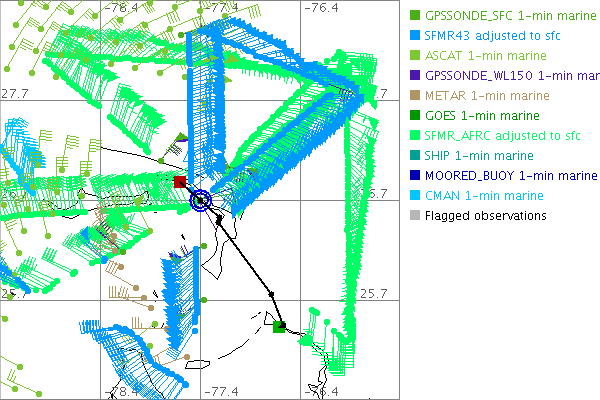600x400 pixels.
Task: Click the tan METAR legend swatch
Action: (414, 96)
